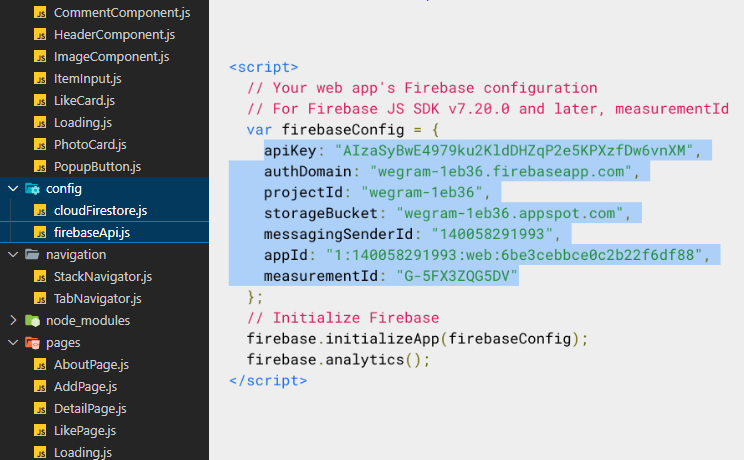Click the pages folder icon
744x460 pixels.
click(32, 342)
